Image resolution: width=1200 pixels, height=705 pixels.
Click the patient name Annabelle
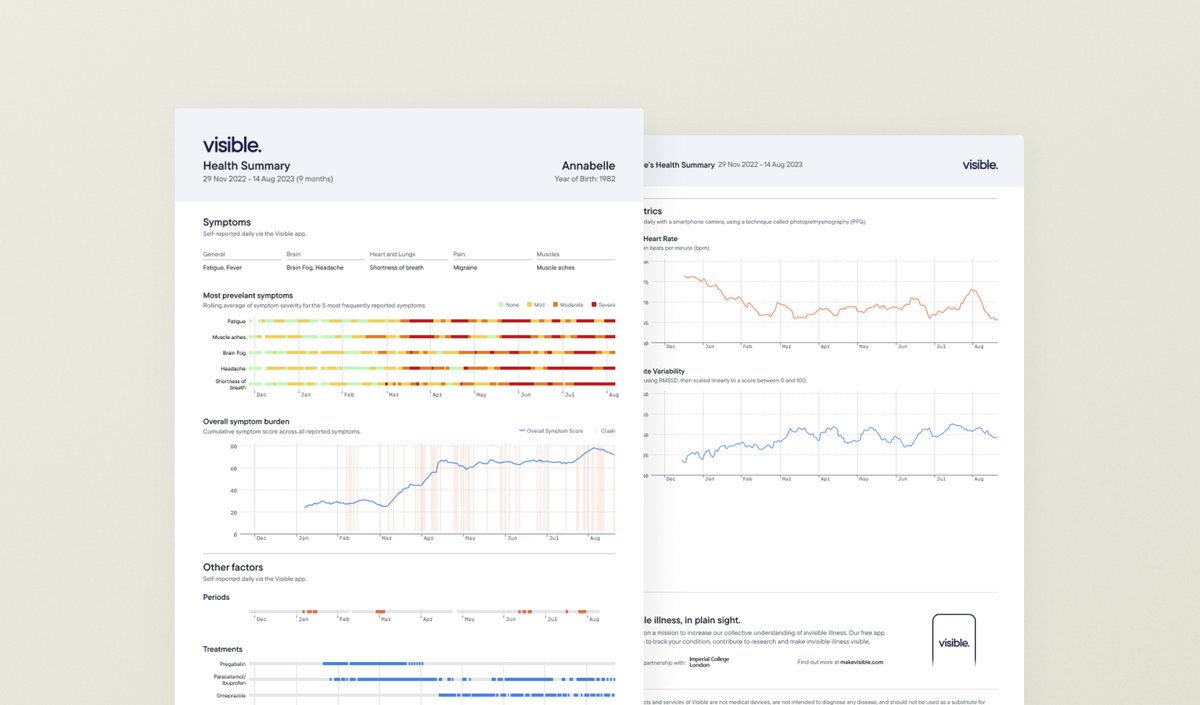[588, 166]
